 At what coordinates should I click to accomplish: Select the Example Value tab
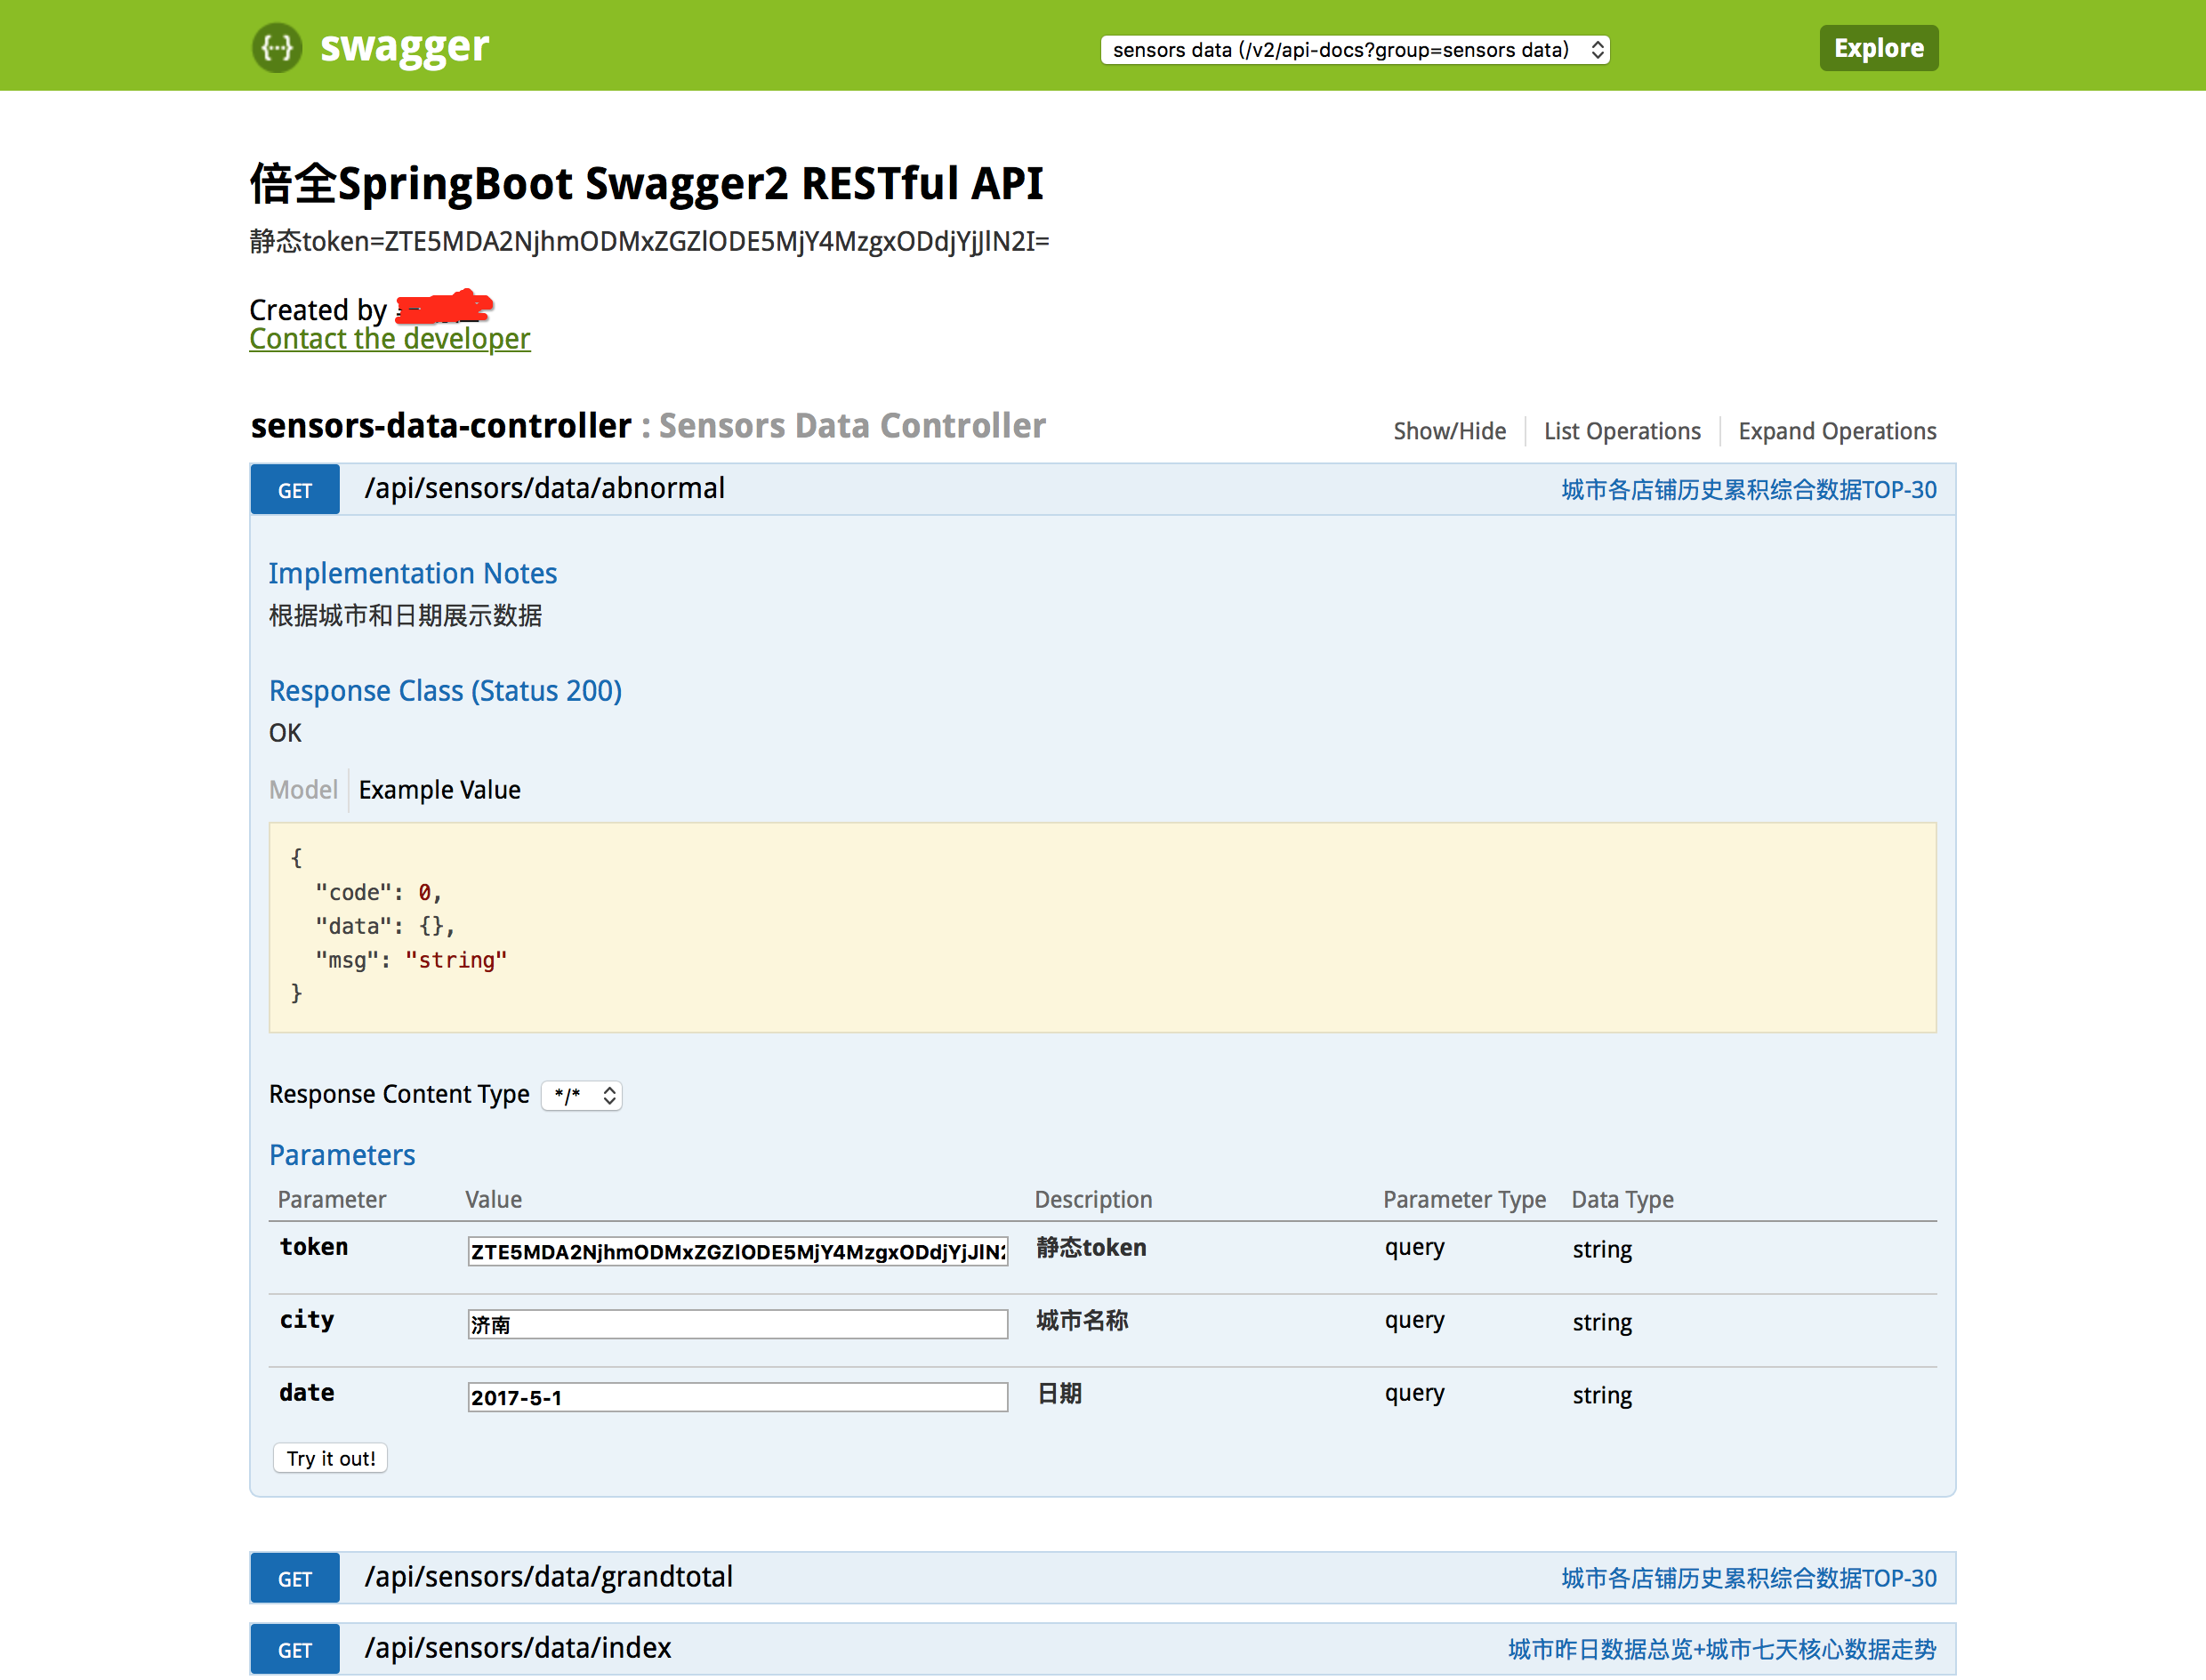click(440, 790)
